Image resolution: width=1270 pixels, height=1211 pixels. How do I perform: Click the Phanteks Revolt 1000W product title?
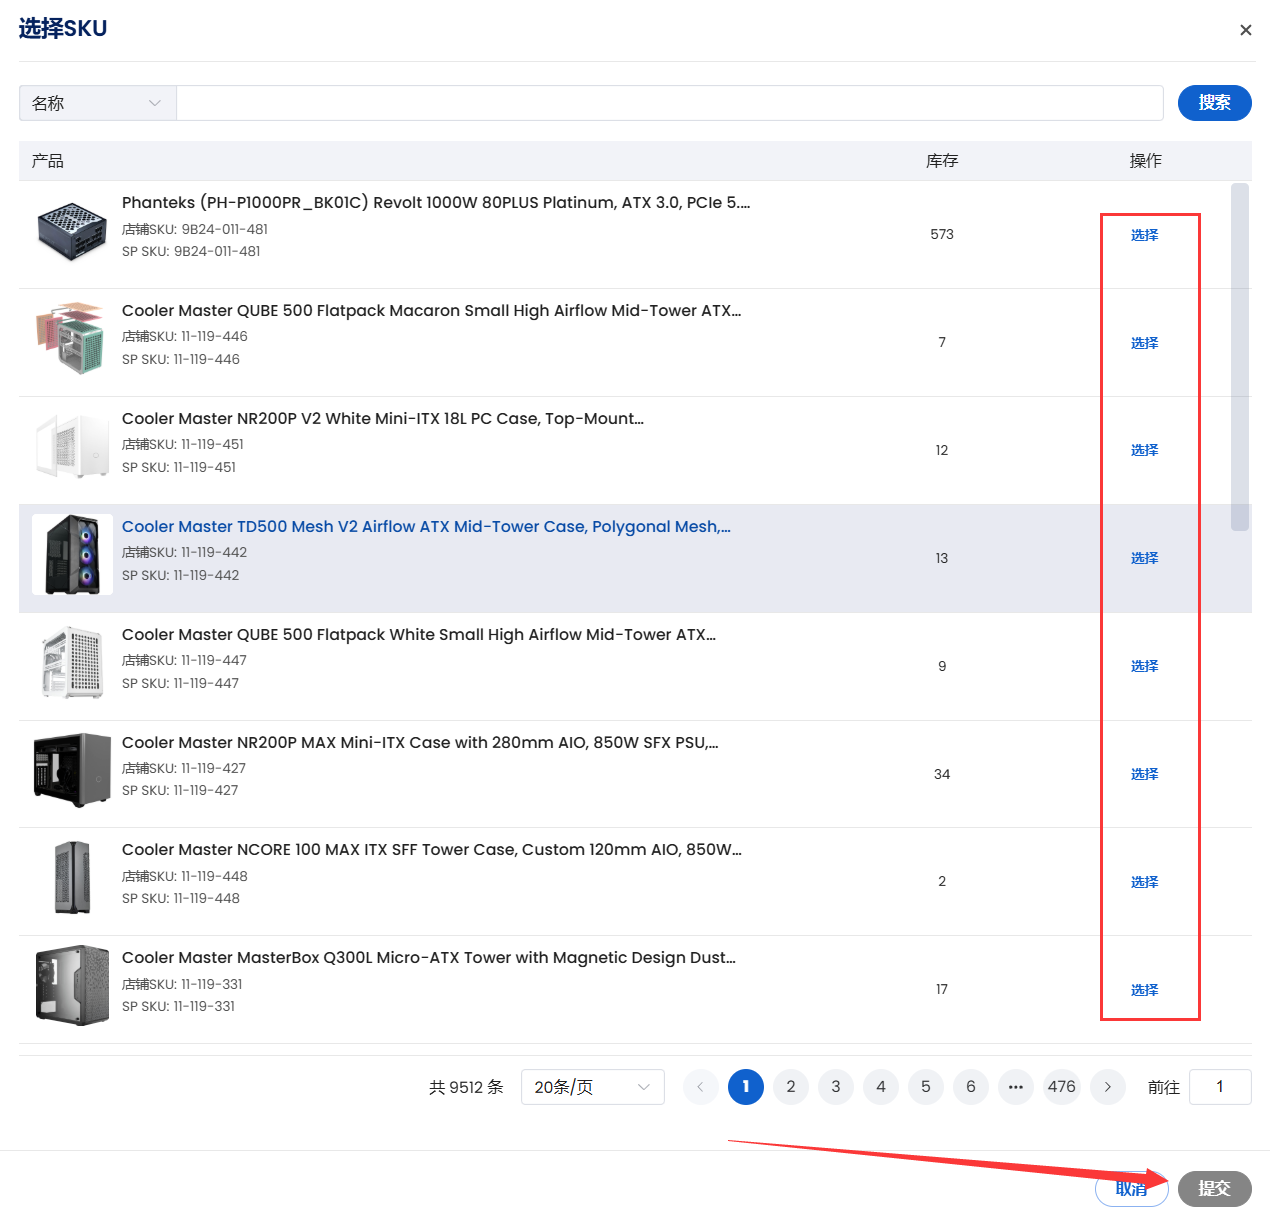[436, 203]
